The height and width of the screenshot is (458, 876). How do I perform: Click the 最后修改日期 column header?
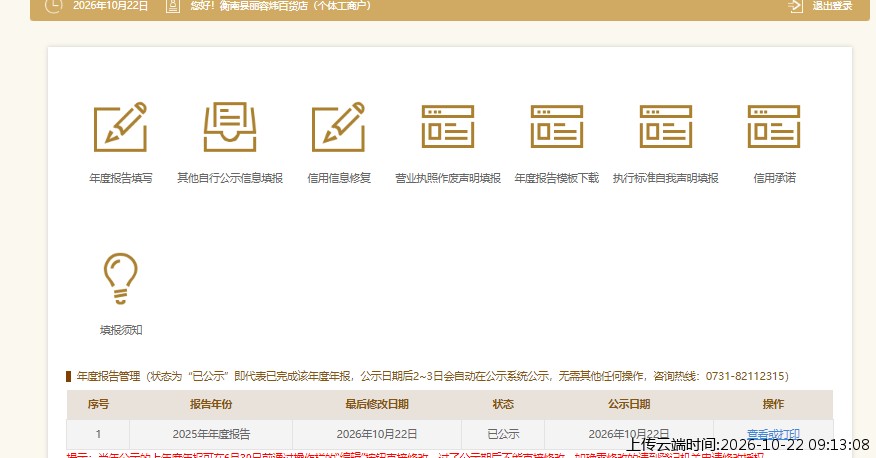(x=377, y=404)
